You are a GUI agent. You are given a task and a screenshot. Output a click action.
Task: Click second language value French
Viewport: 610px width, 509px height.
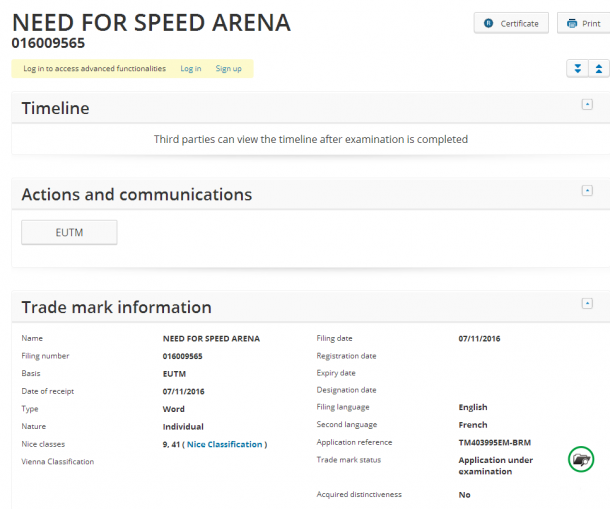[x=473, y=425]
